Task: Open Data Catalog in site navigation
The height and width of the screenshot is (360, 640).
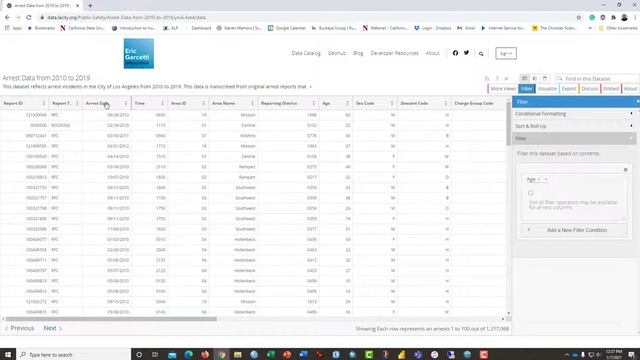Action: coord(306,53)
